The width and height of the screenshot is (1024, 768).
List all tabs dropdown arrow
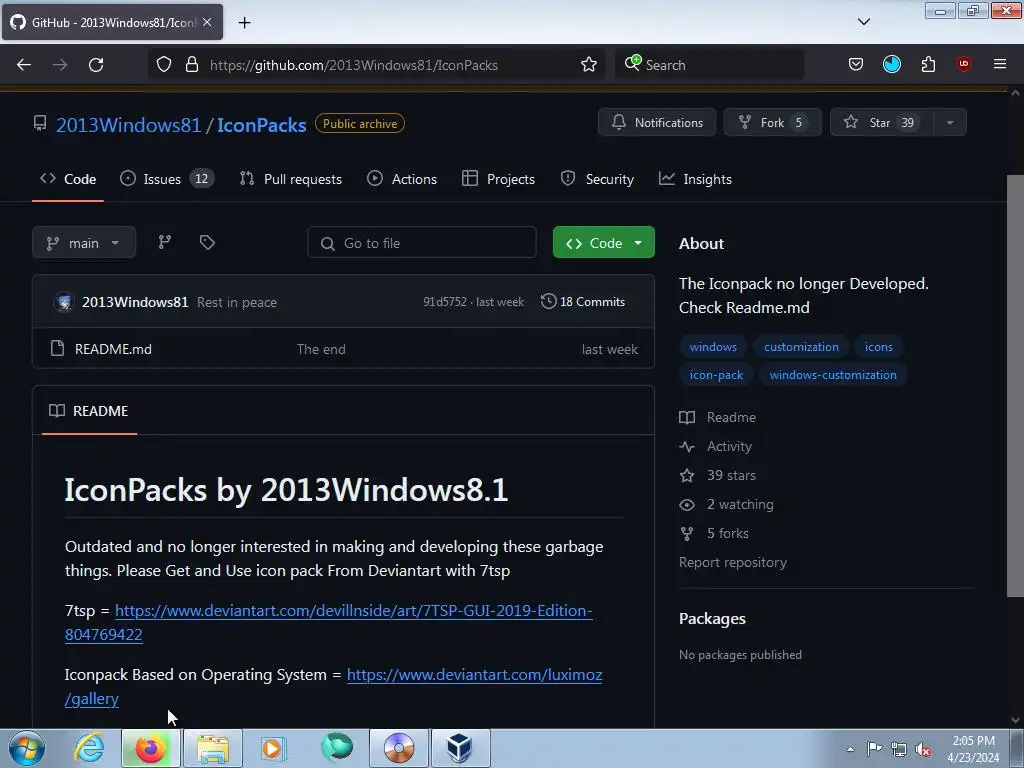[x=863, y=22]
